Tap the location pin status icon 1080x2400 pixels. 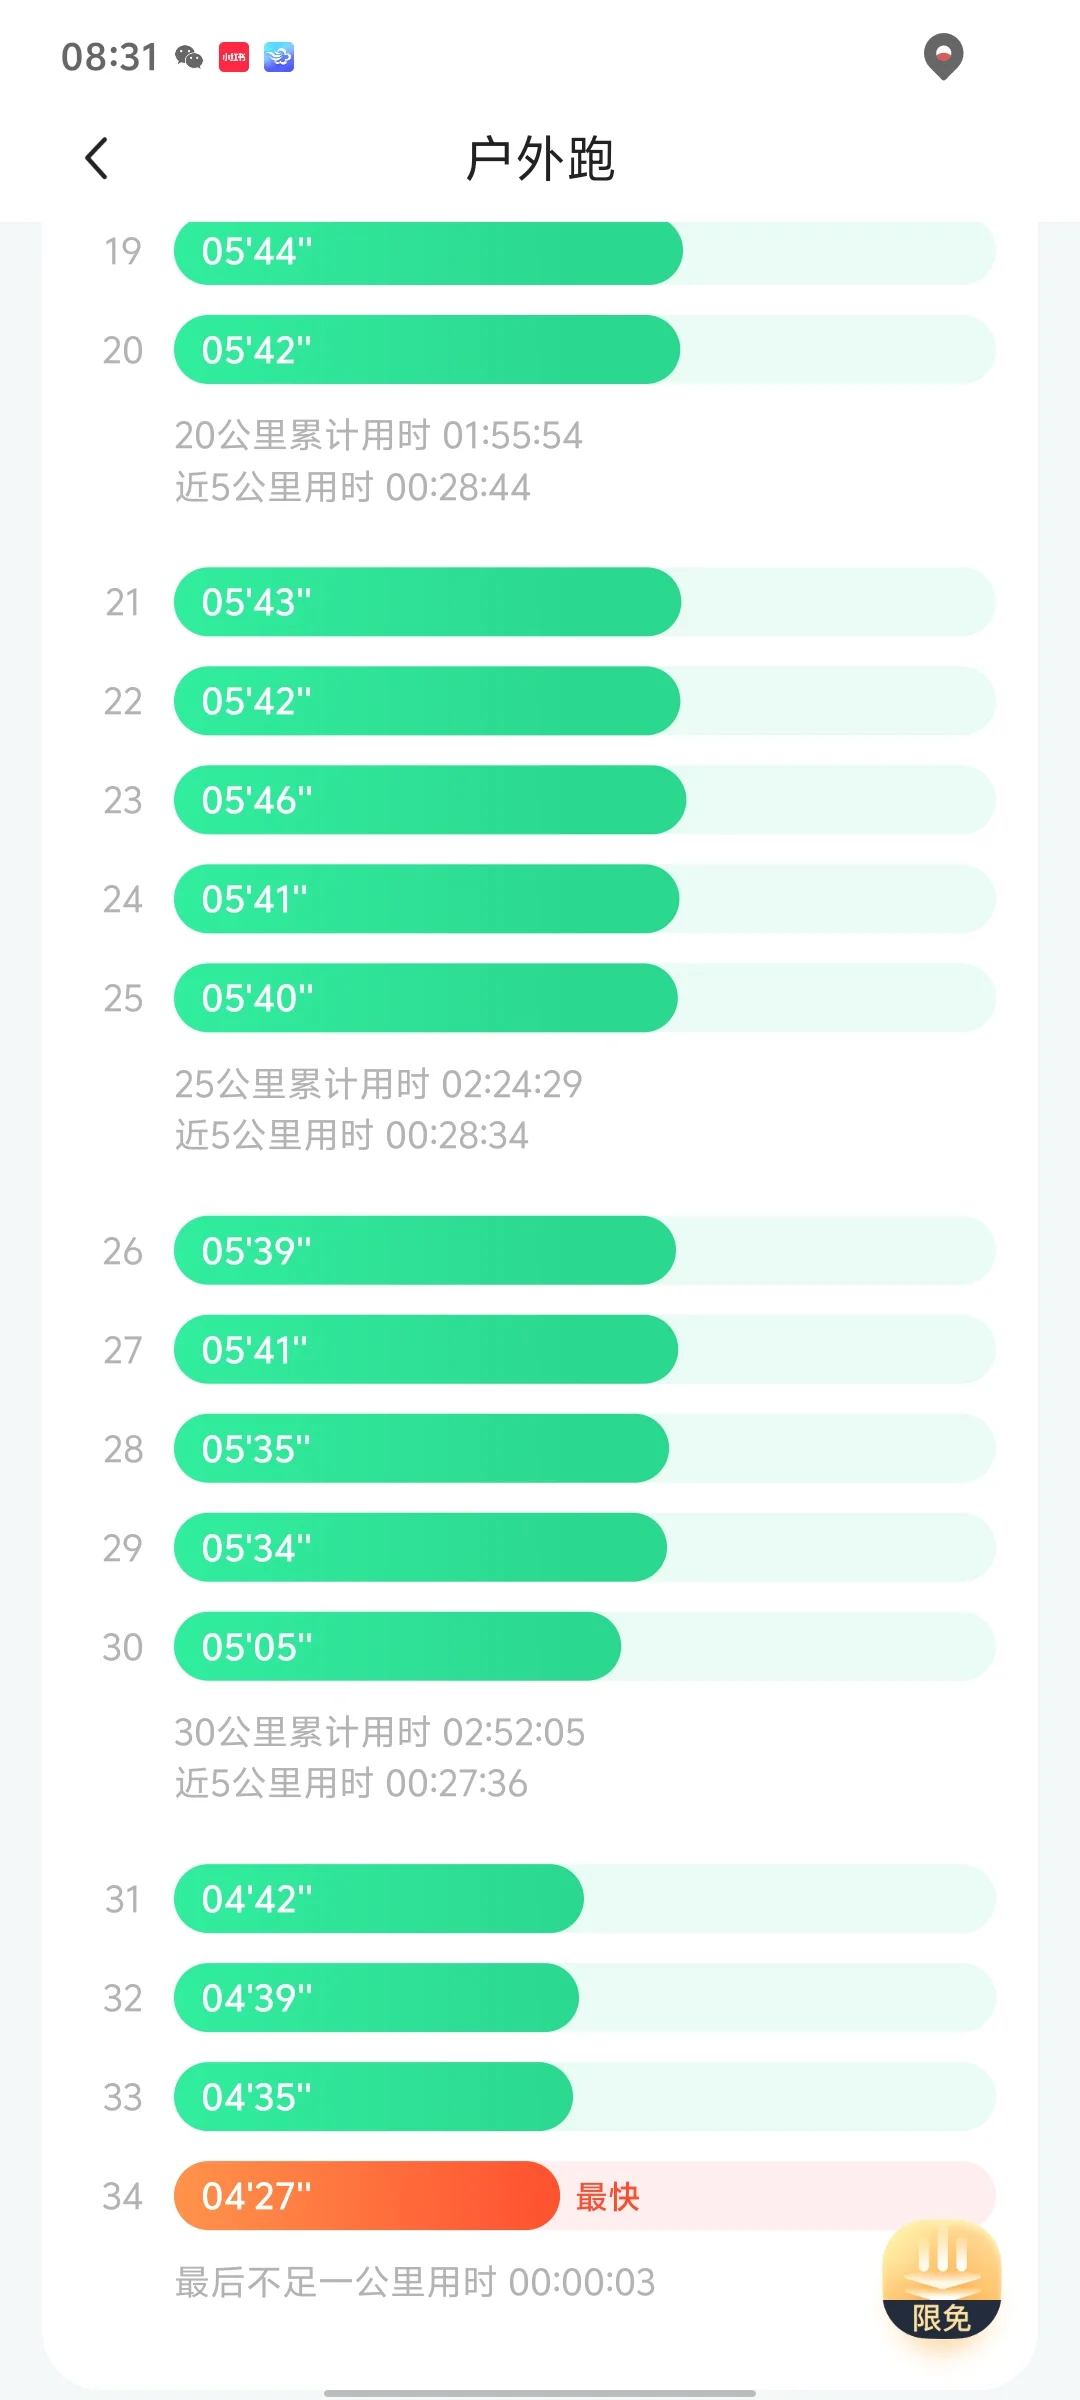[943, 56]
